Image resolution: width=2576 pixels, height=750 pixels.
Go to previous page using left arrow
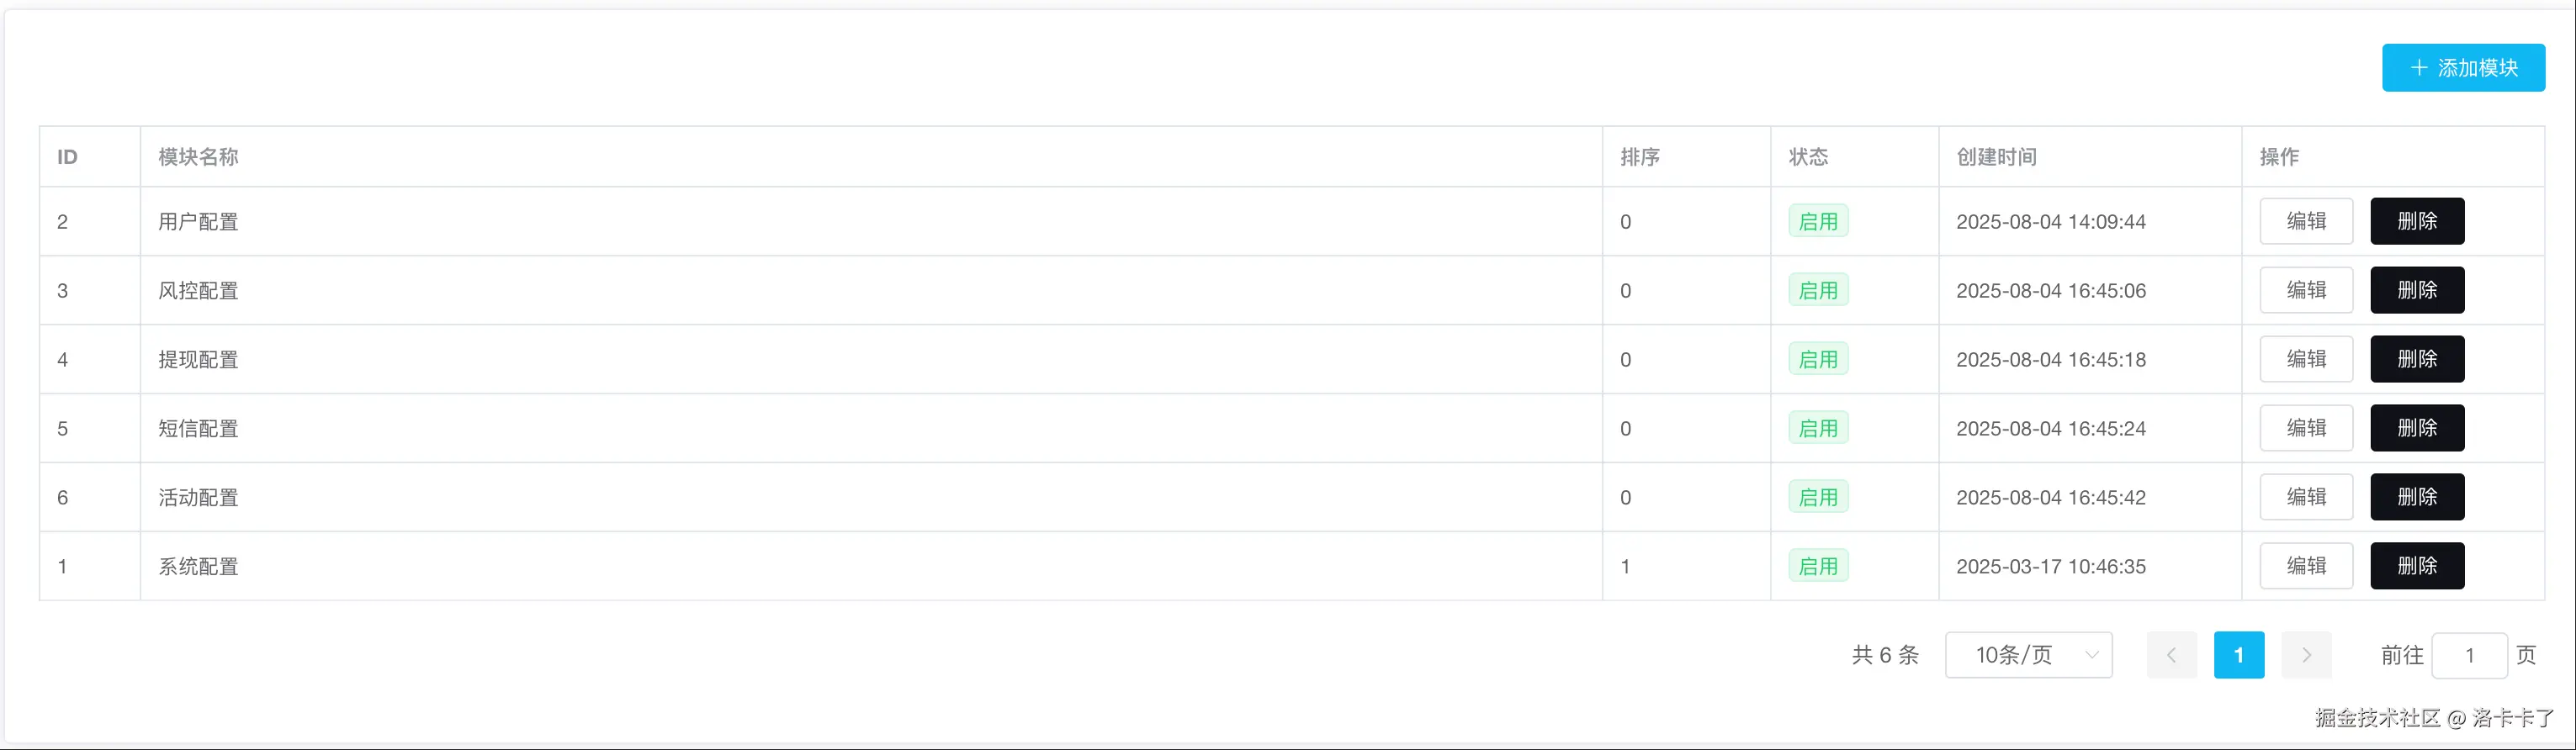click(x=2171, y=655)
